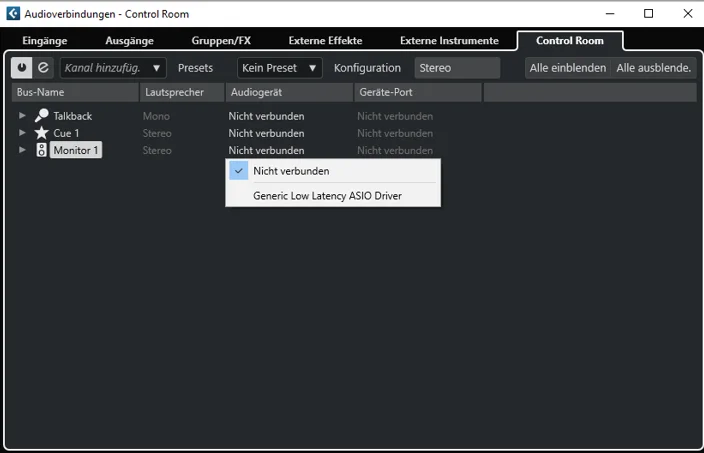704x453 pixels.
Task: Click the Cubase app icon in title bar
Action: tap(13, 13)
